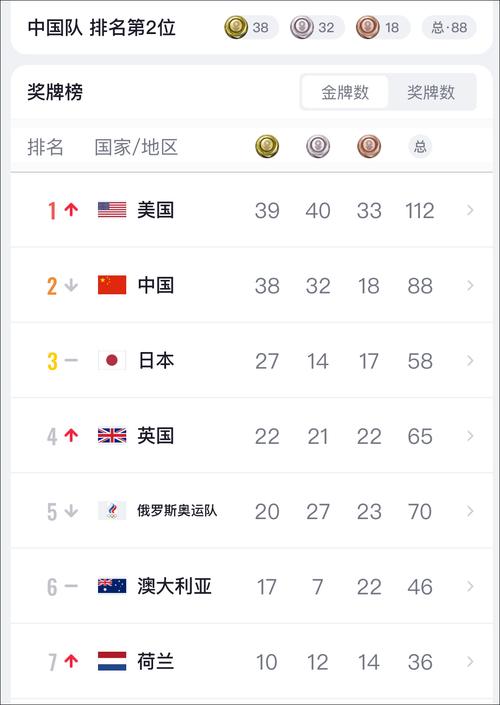Image resolution: width=500 pixels, height=705 pixels.
Task: Click the top gold medal 38 badge
Action: click(x=251, y=27)
